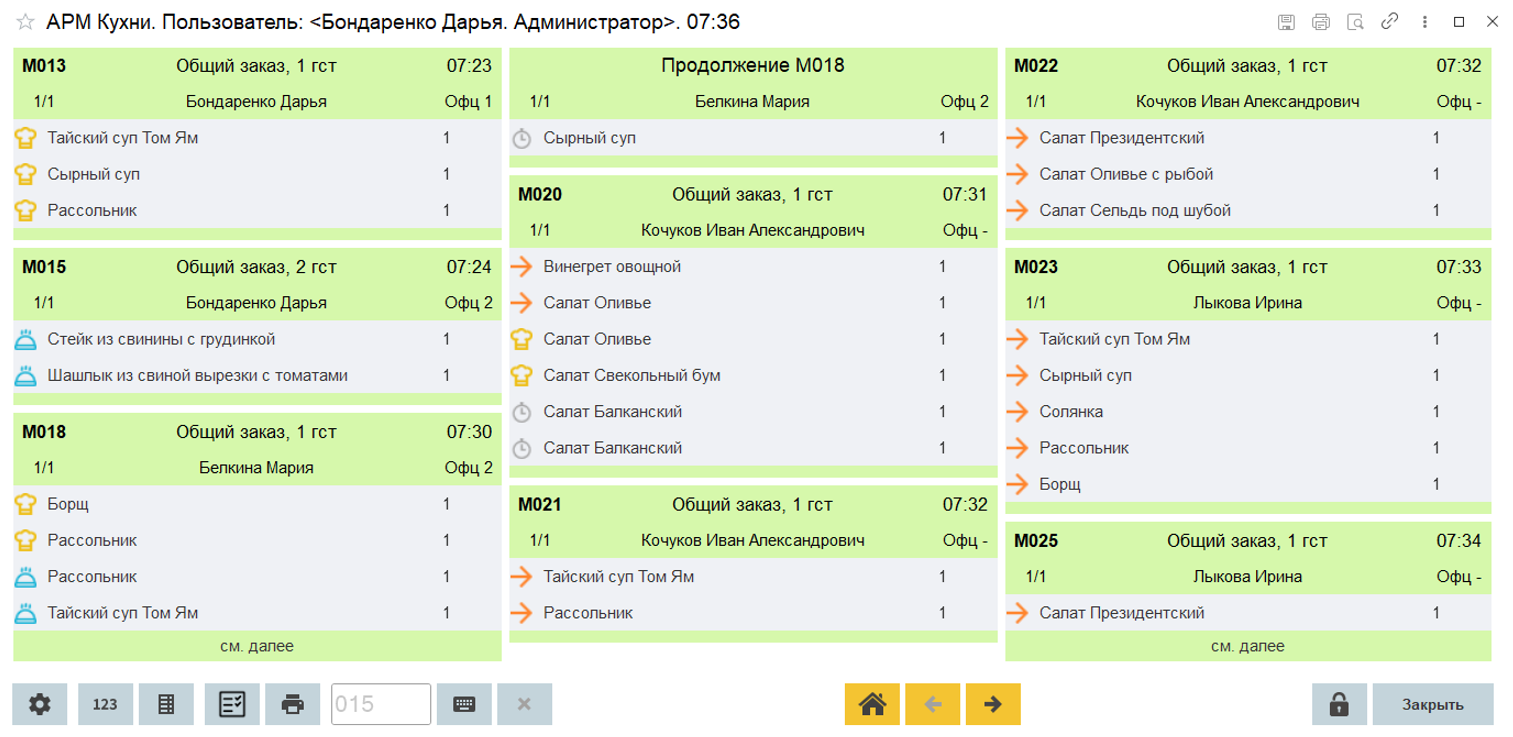Open the on-screen keyboard button
Screen dimensions: 1513x737
pyautogui.click(x=463, y=704)
